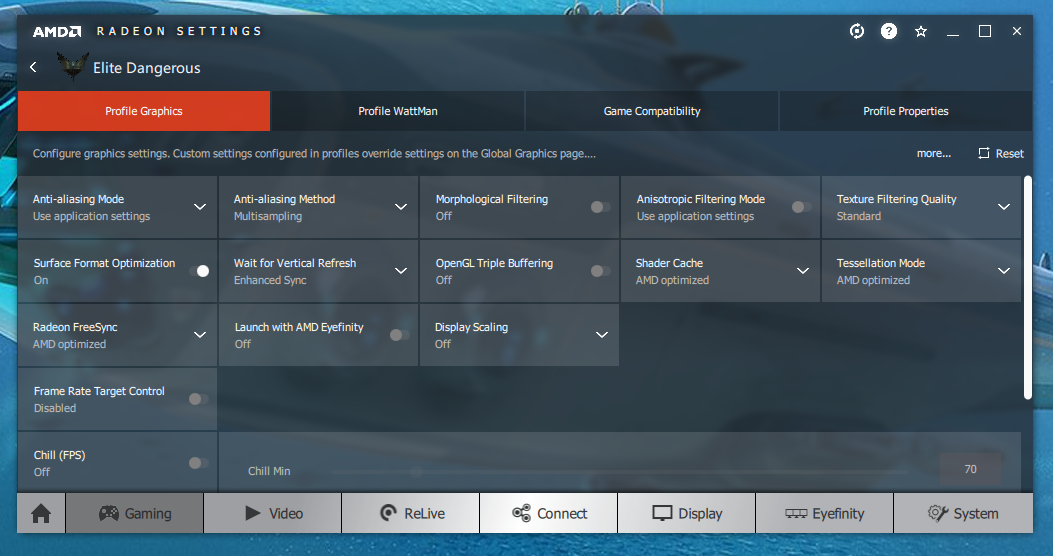Turn on Chill (FPS) switch
Viewport: 1053px width, 556px height.
(x=199, y=463)
